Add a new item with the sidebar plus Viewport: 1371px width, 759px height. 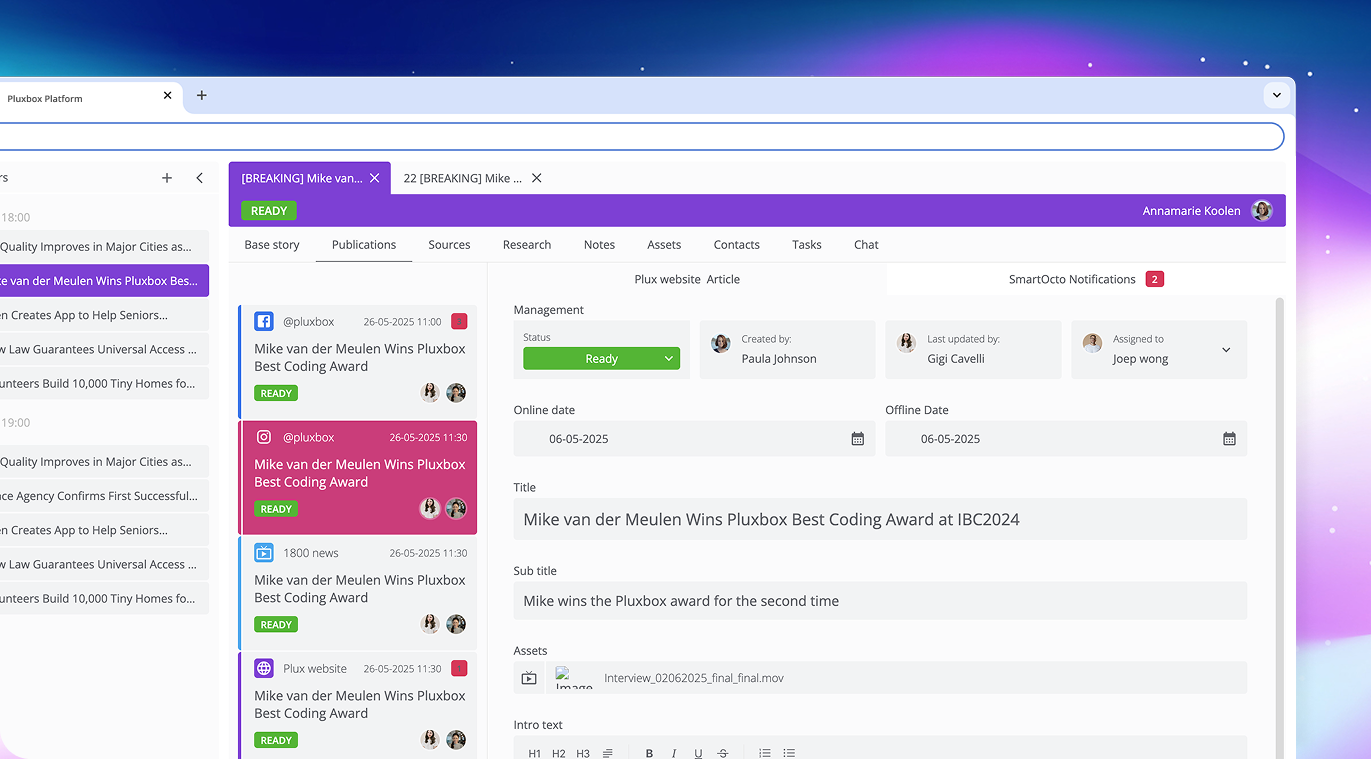point(167,178)
